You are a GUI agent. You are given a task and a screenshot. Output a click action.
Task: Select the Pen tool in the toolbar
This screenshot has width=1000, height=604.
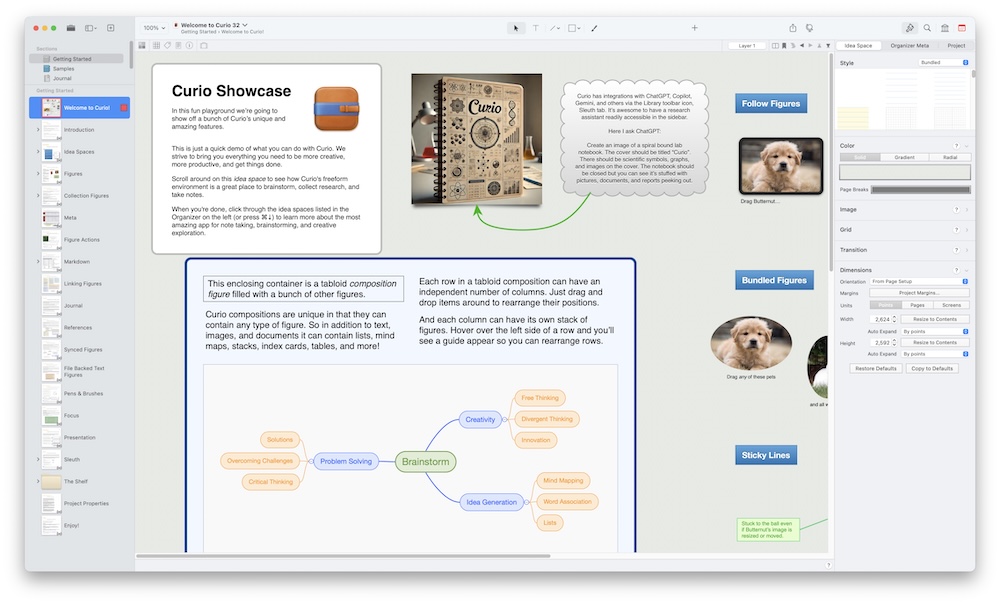(595, 27)
